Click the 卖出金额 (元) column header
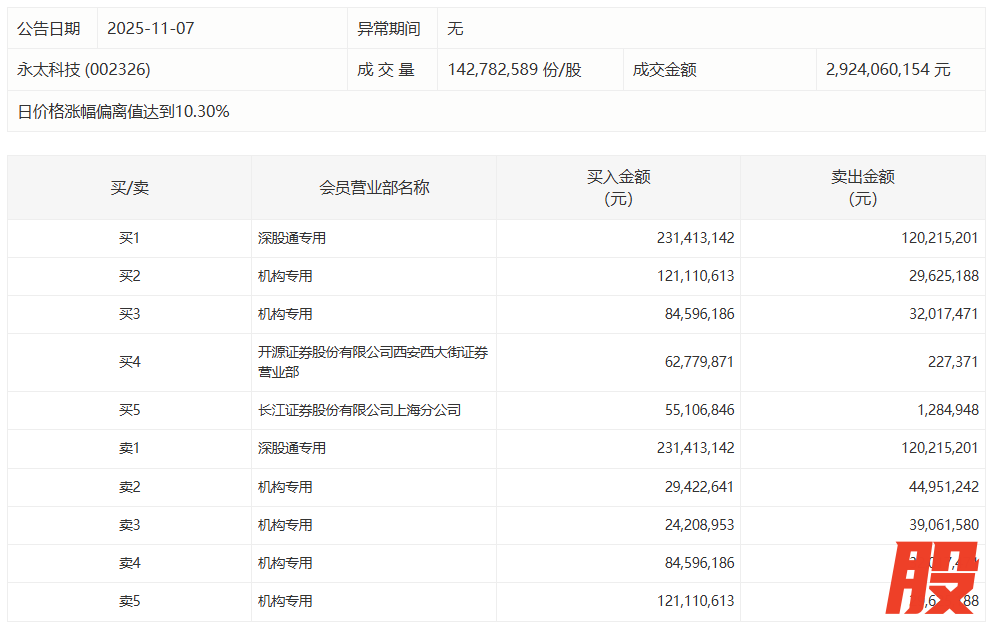 click(x=862, y=188)
